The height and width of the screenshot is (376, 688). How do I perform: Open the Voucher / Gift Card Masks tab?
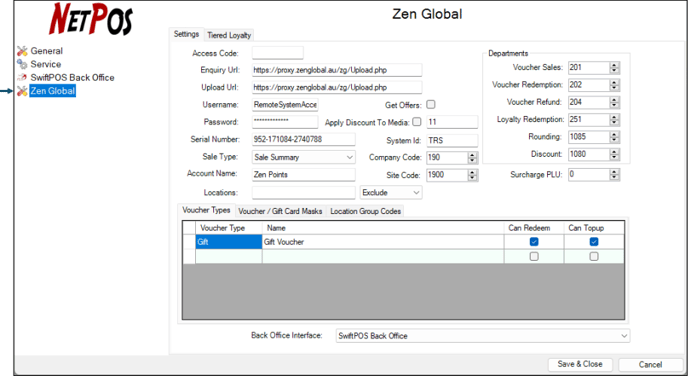[x=280, y=211]
